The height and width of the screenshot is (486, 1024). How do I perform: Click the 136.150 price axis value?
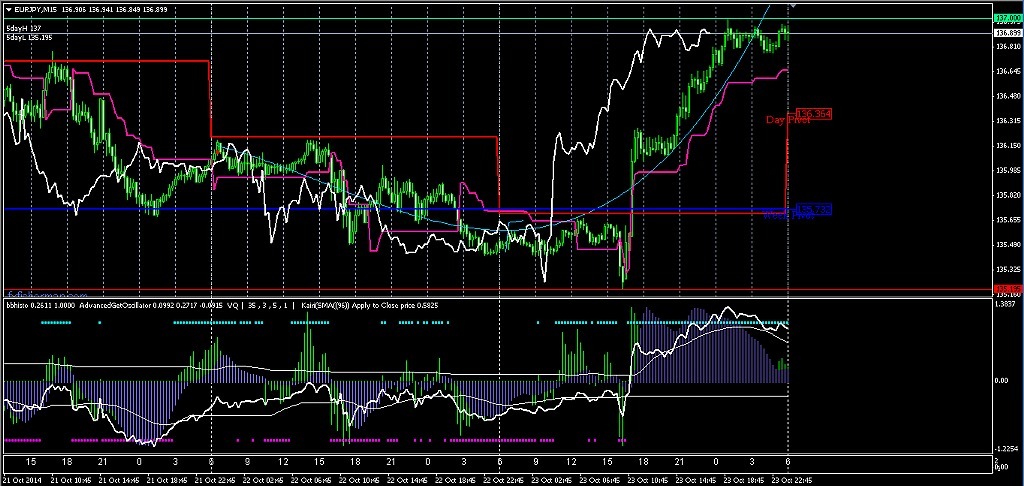pos(1006,146)
